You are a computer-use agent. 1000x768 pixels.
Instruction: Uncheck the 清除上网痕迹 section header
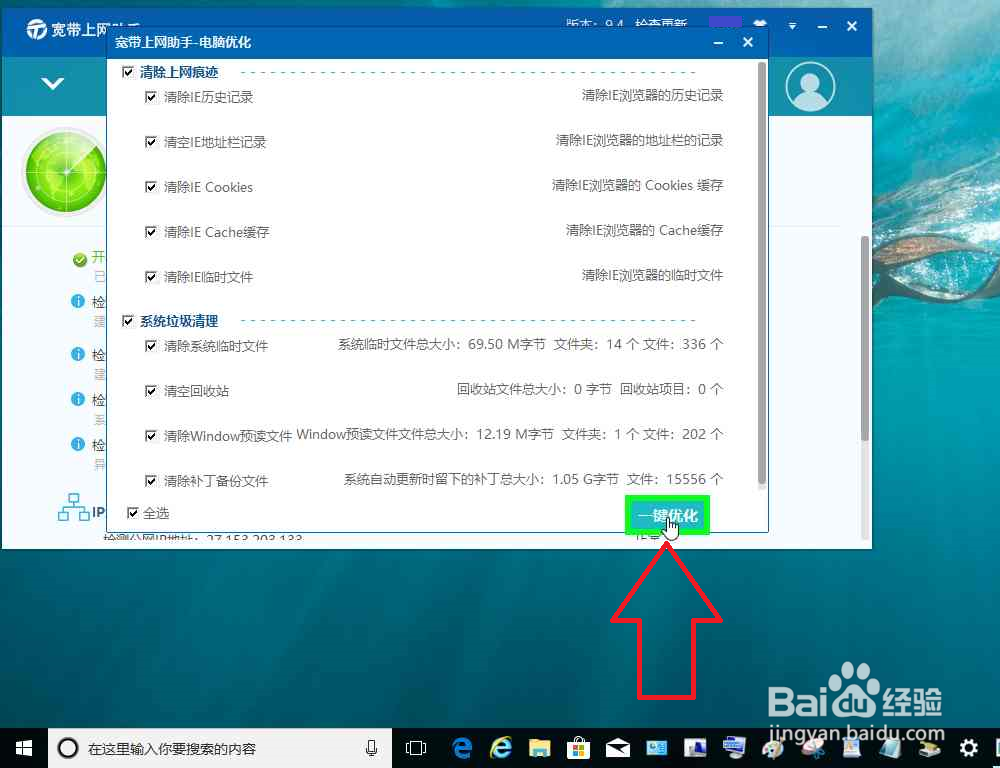coord(128,71)
